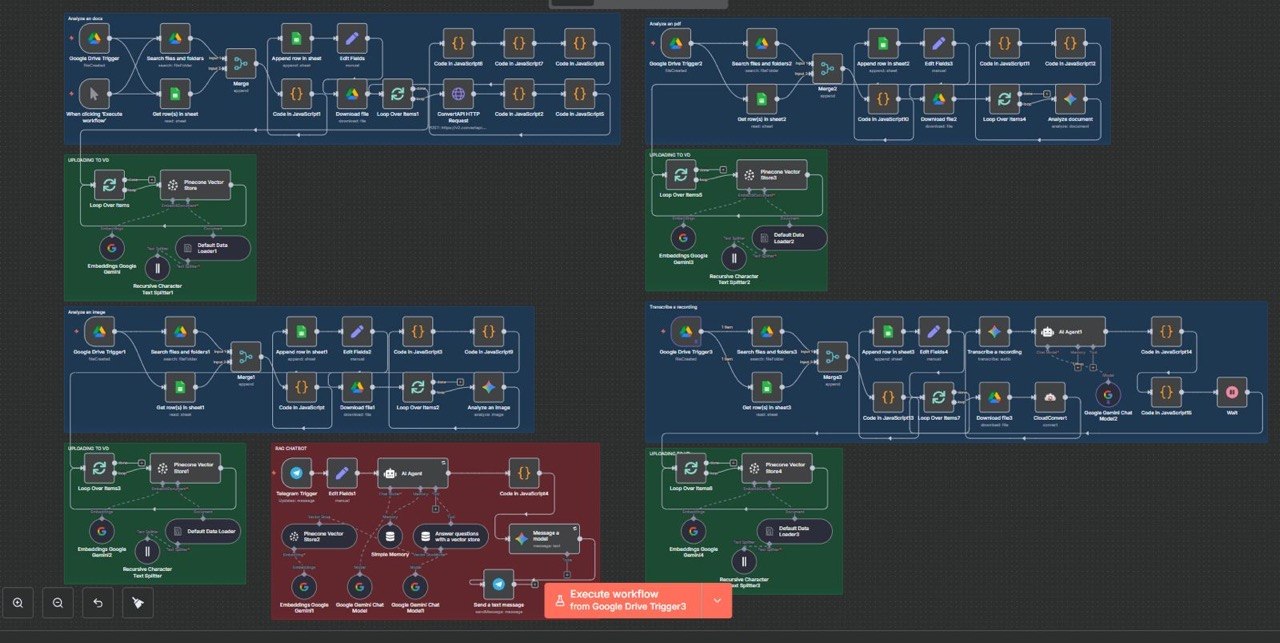Select the Code in JavaScript5 node
This screenshot has height=643, width=1280.
coord(579,95)
